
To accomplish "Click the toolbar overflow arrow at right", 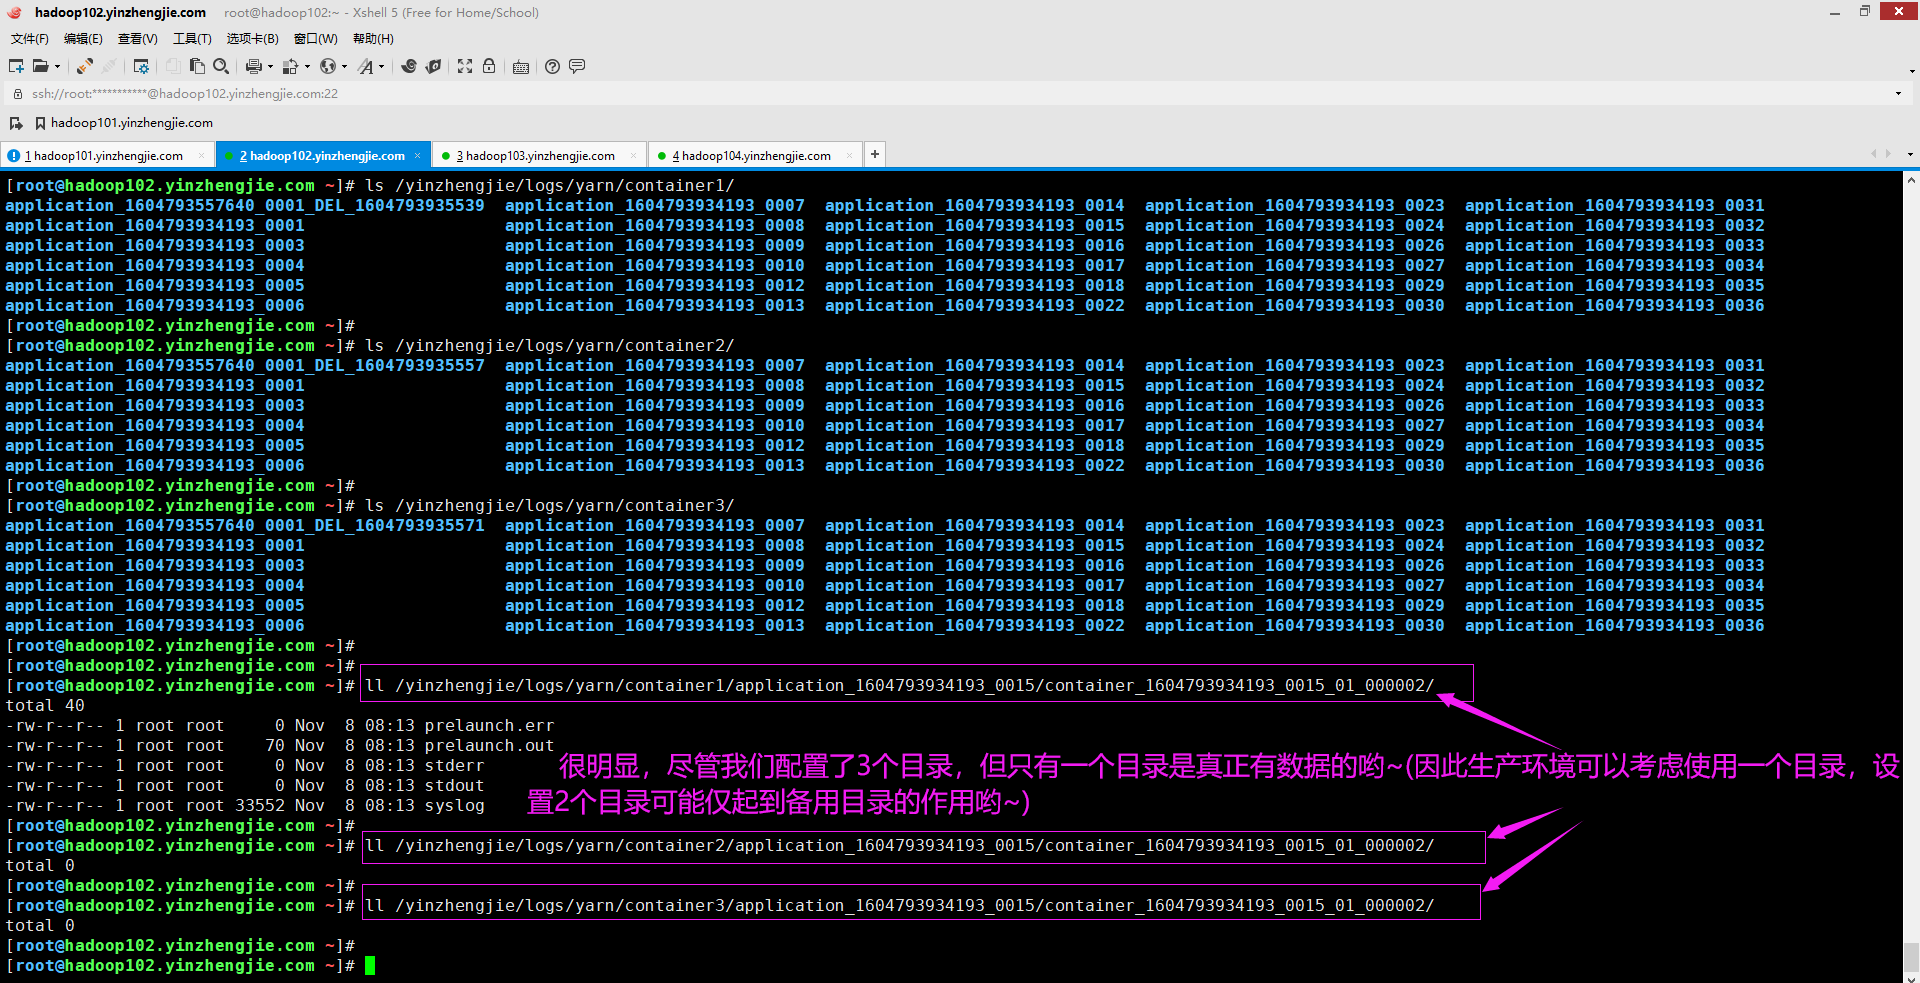I will (x=1912, y=70).
